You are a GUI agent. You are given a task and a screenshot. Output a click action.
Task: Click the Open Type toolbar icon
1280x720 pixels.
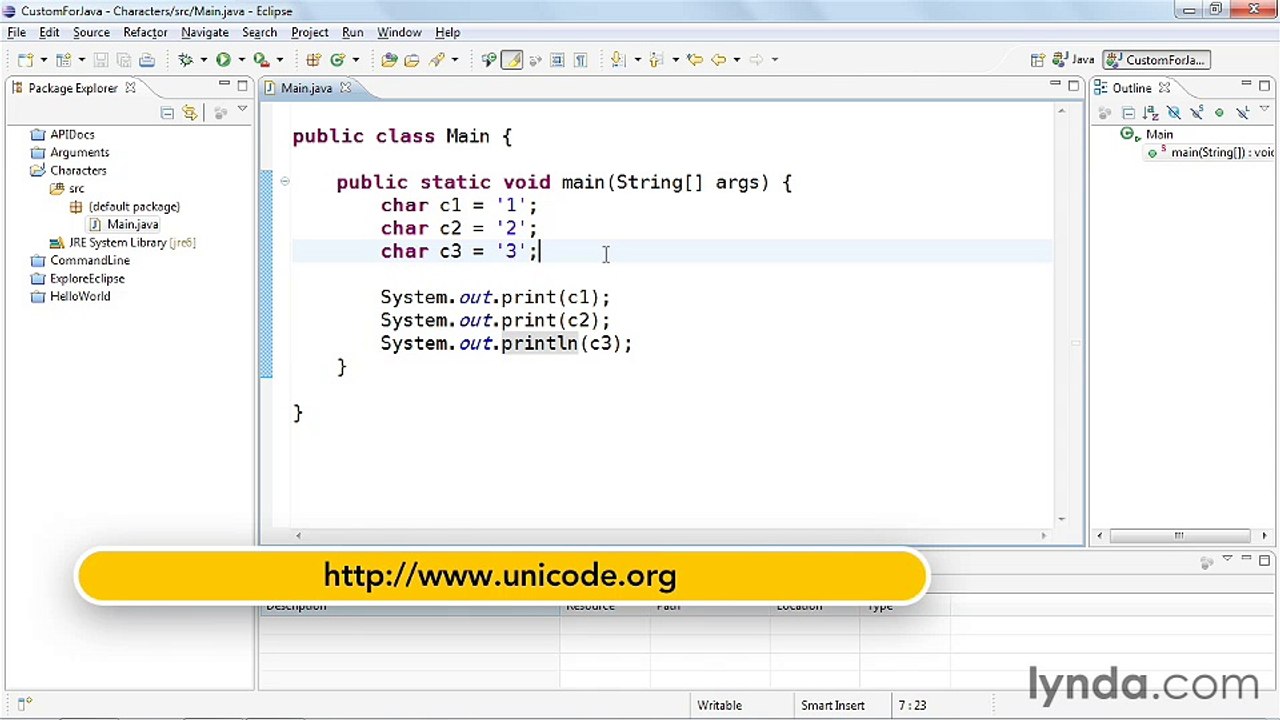(389, 60)
